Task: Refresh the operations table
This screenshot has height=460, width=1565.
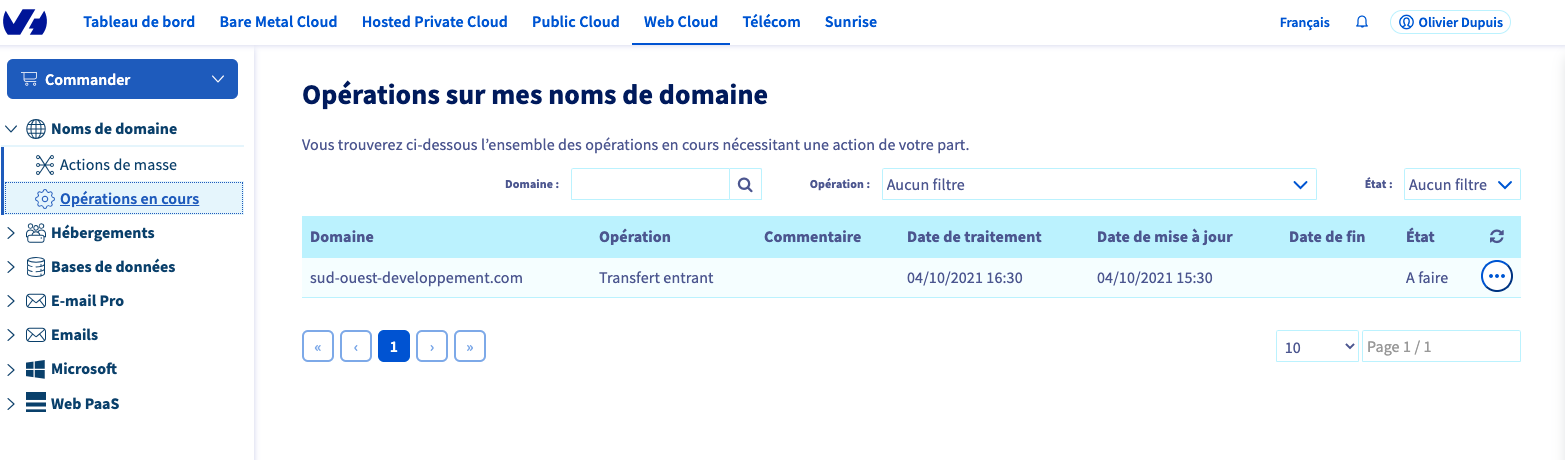Action: [1496, 237]
